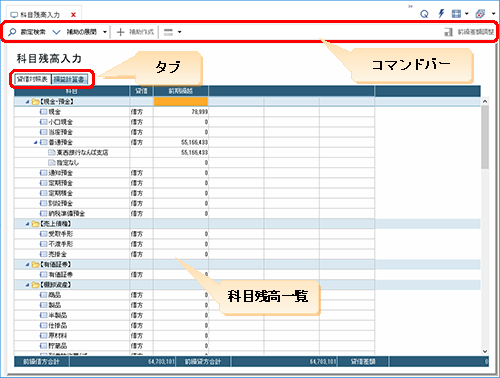Click the document icon beside 指定なし

click(51, 163)
